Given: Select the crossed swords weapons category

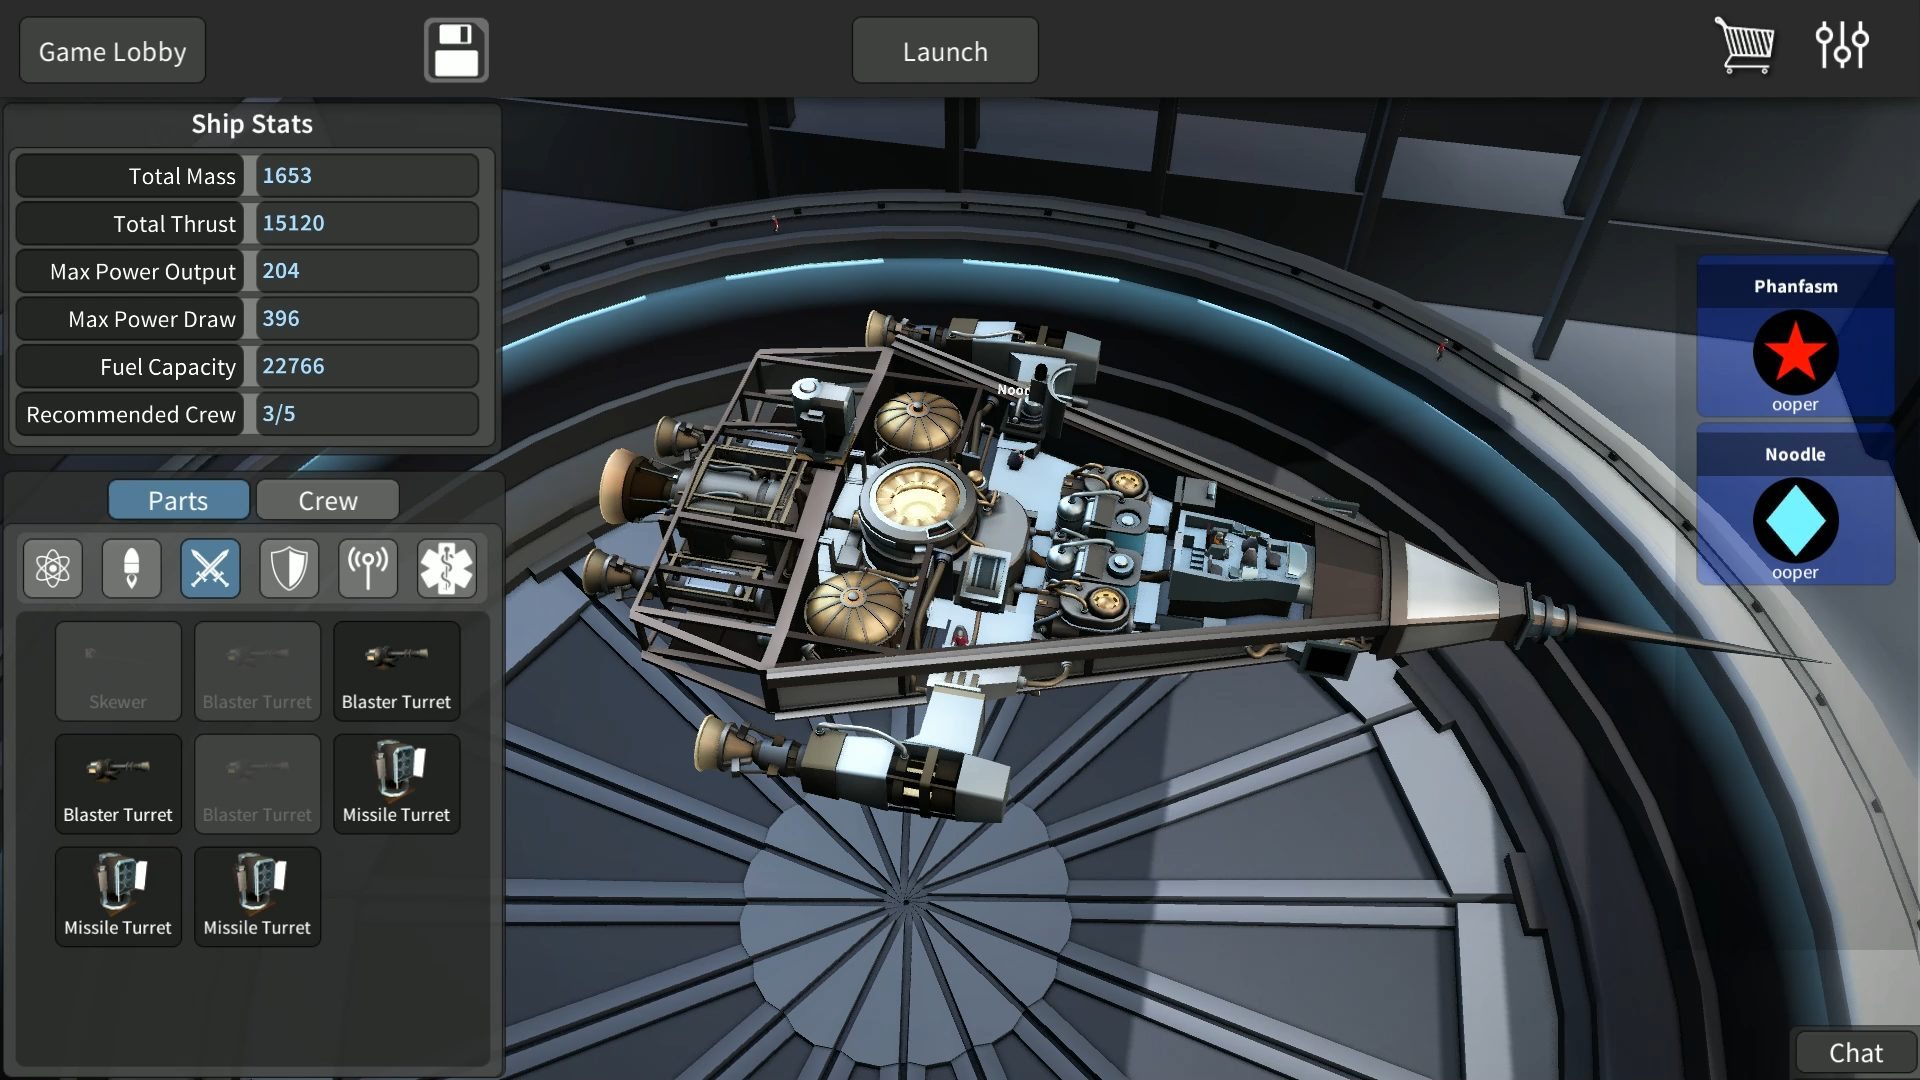Looking at the screenshot, I should click(x=210, y=569).
